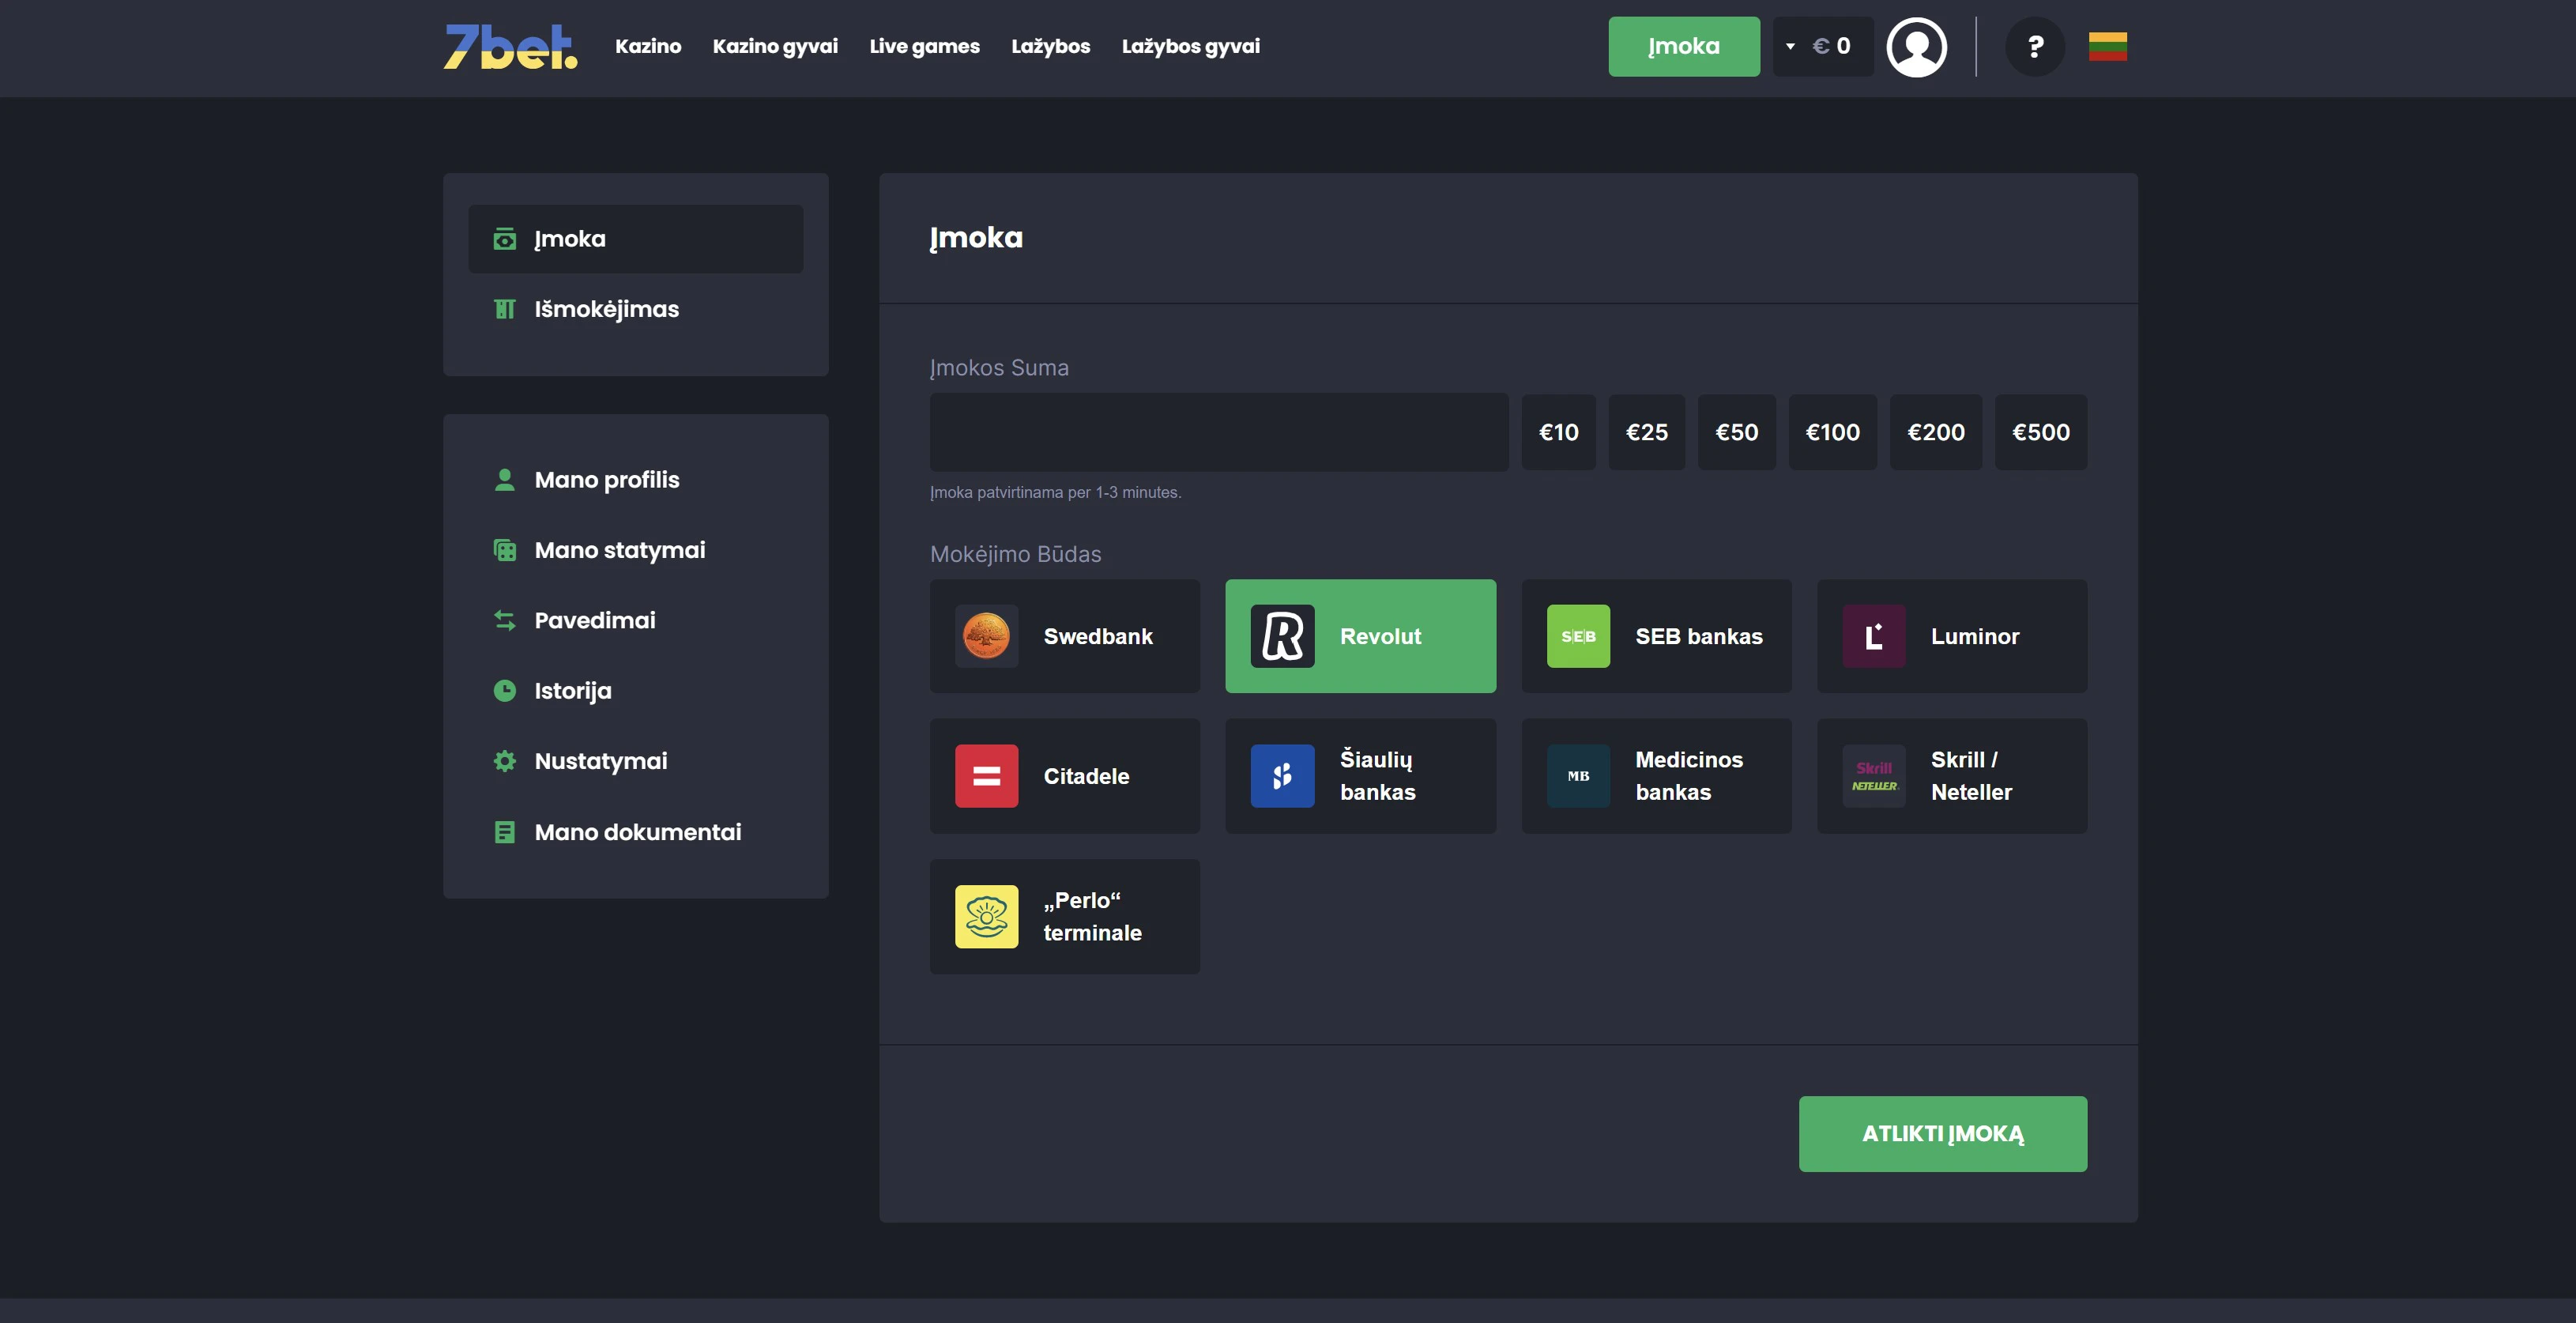Click the Medicinos bankas MB logo icon

1578,776
